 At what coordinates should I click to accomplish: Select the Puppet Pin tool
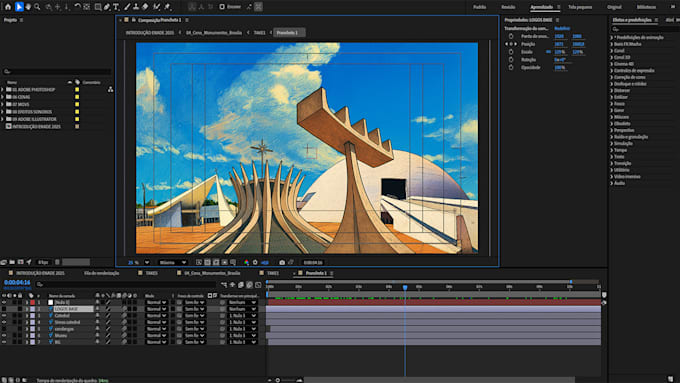pos(167,7)
